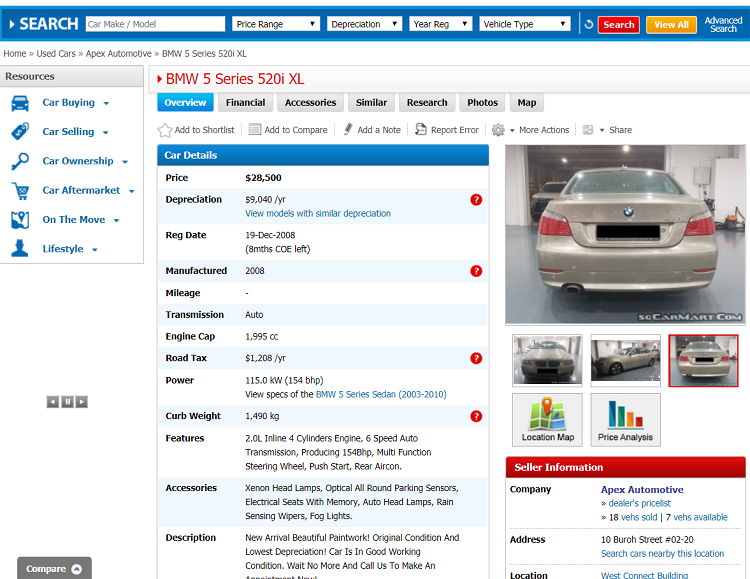Switch to the Research tab
Screen dimensions: 750x579
(x=427, y=102)
